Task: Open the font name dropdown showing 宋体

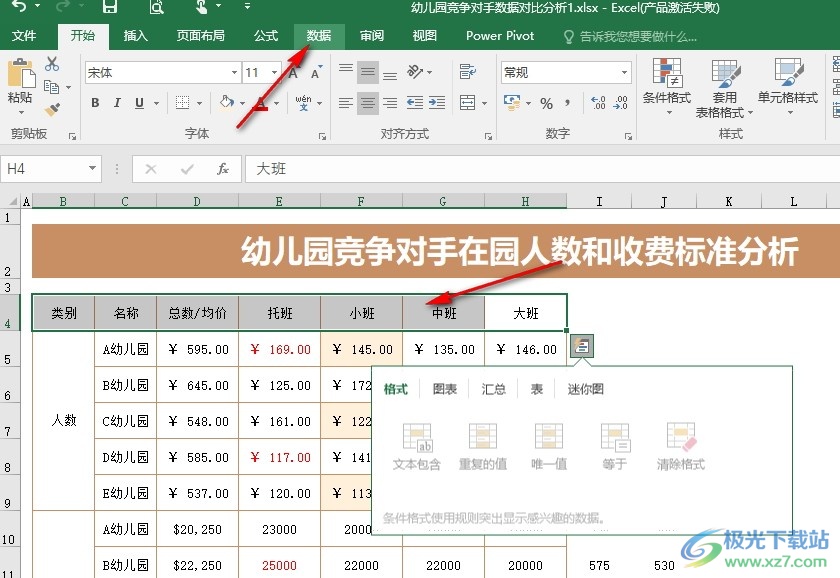Action: (x=234, y=73)
